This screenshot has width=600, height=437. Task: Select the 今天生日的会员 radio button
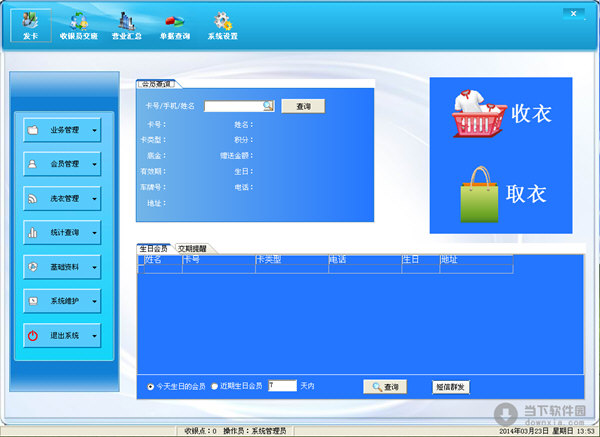(150, 387)
